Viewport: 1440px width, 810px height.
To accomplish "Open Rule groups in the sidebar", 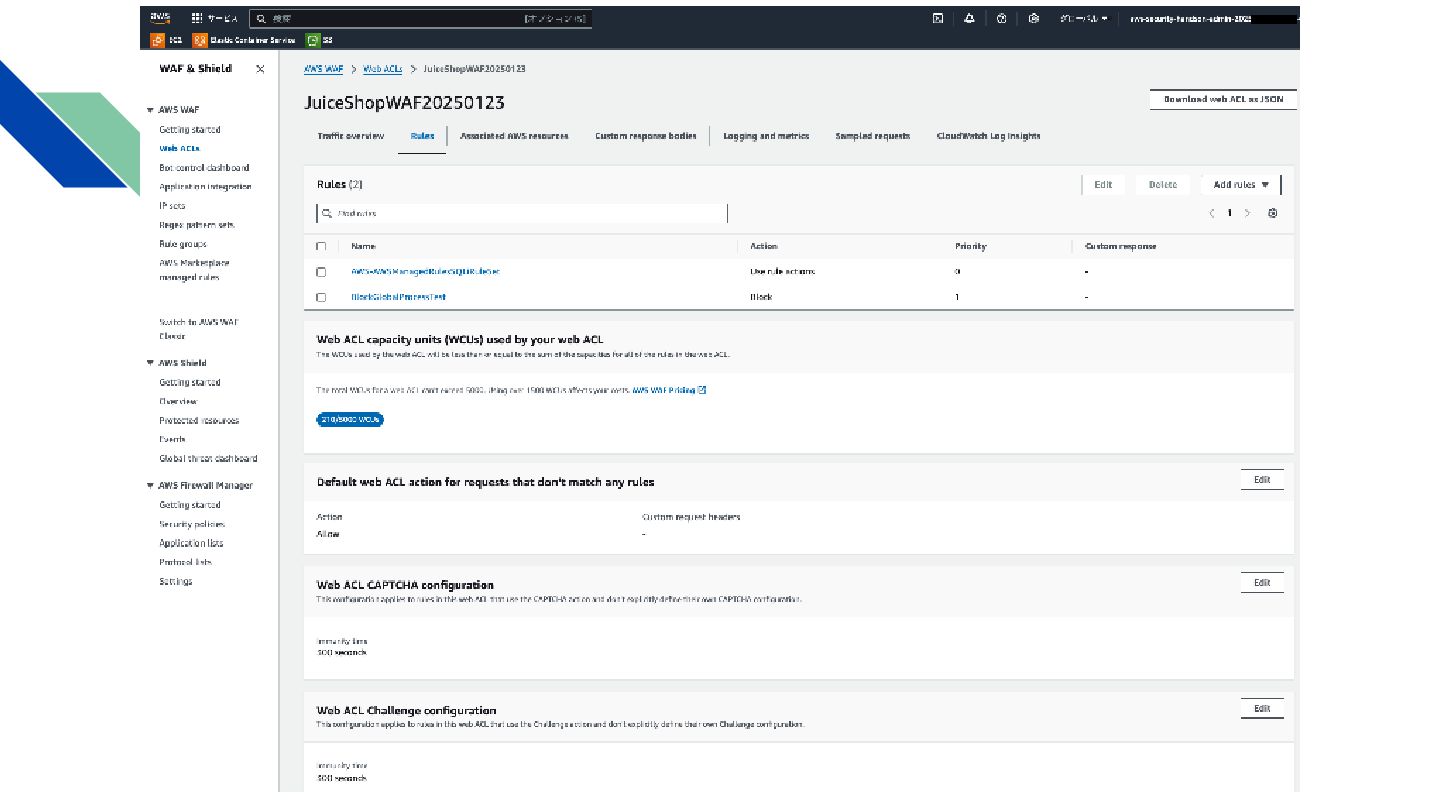I will [x=183, y=244].
